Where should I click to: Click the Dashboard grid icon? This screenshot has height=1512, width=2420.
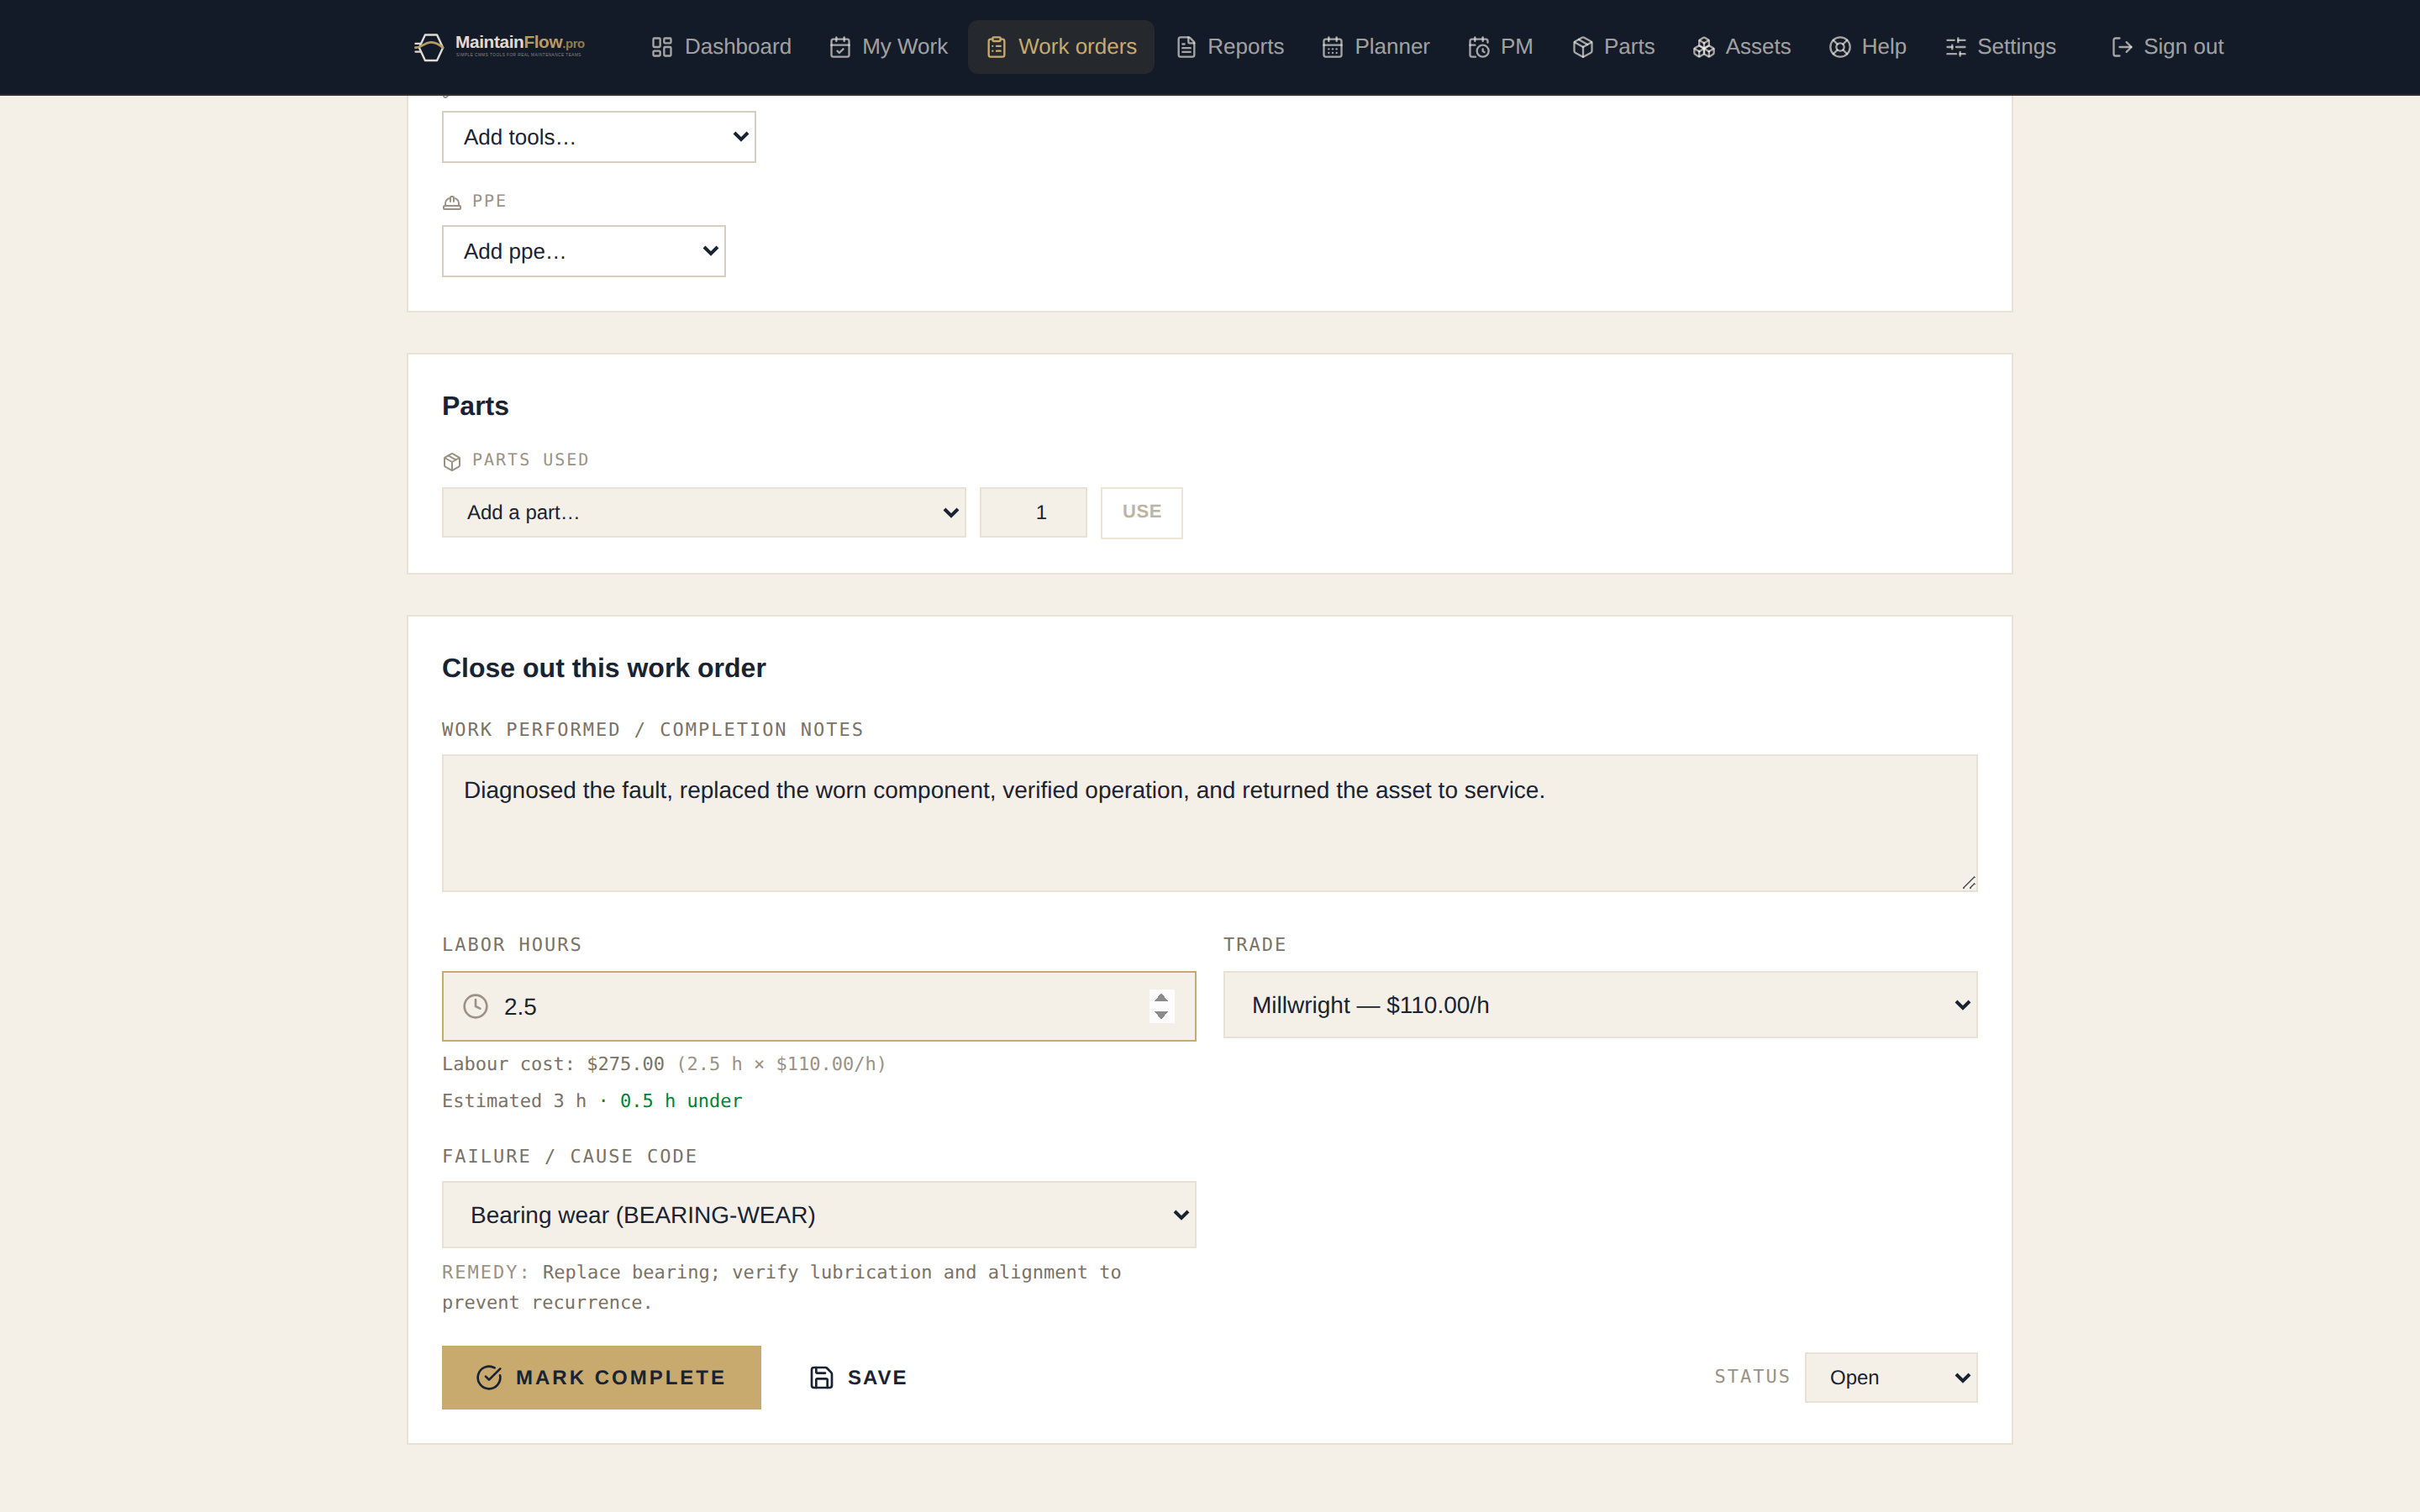point(662,47)
